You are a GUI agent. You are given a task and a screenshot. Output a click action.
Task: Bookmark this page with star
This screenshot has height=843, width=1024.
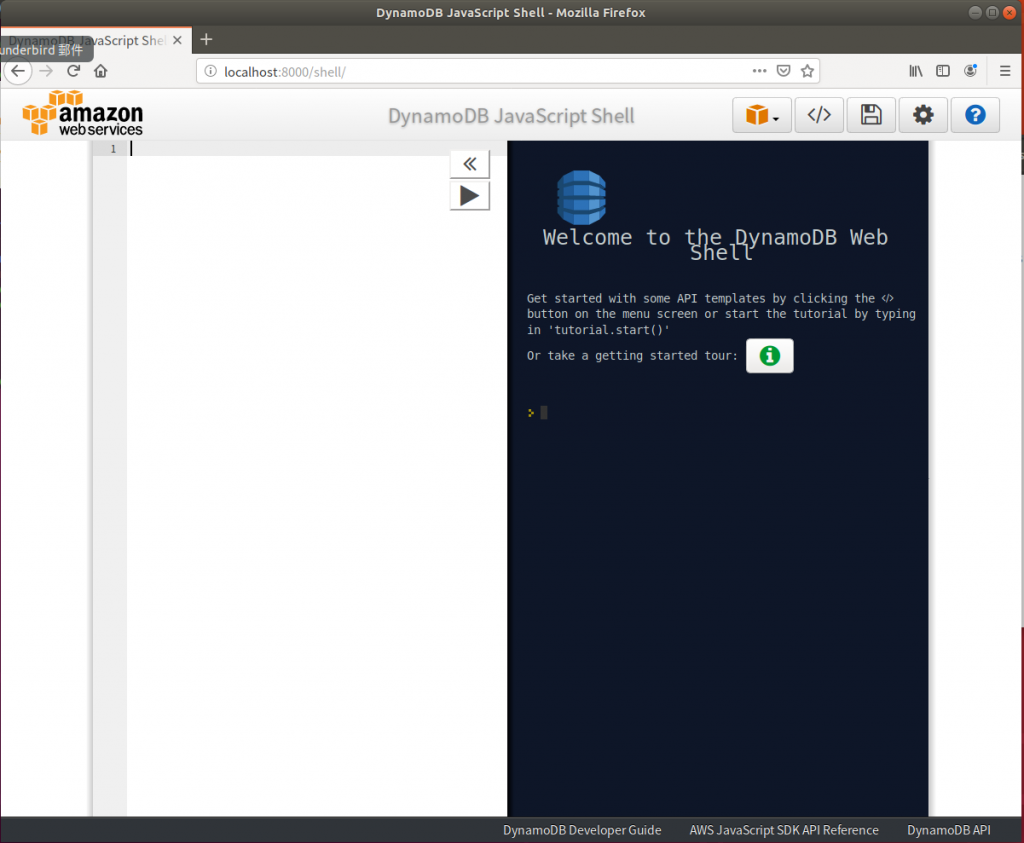(807, 71)
